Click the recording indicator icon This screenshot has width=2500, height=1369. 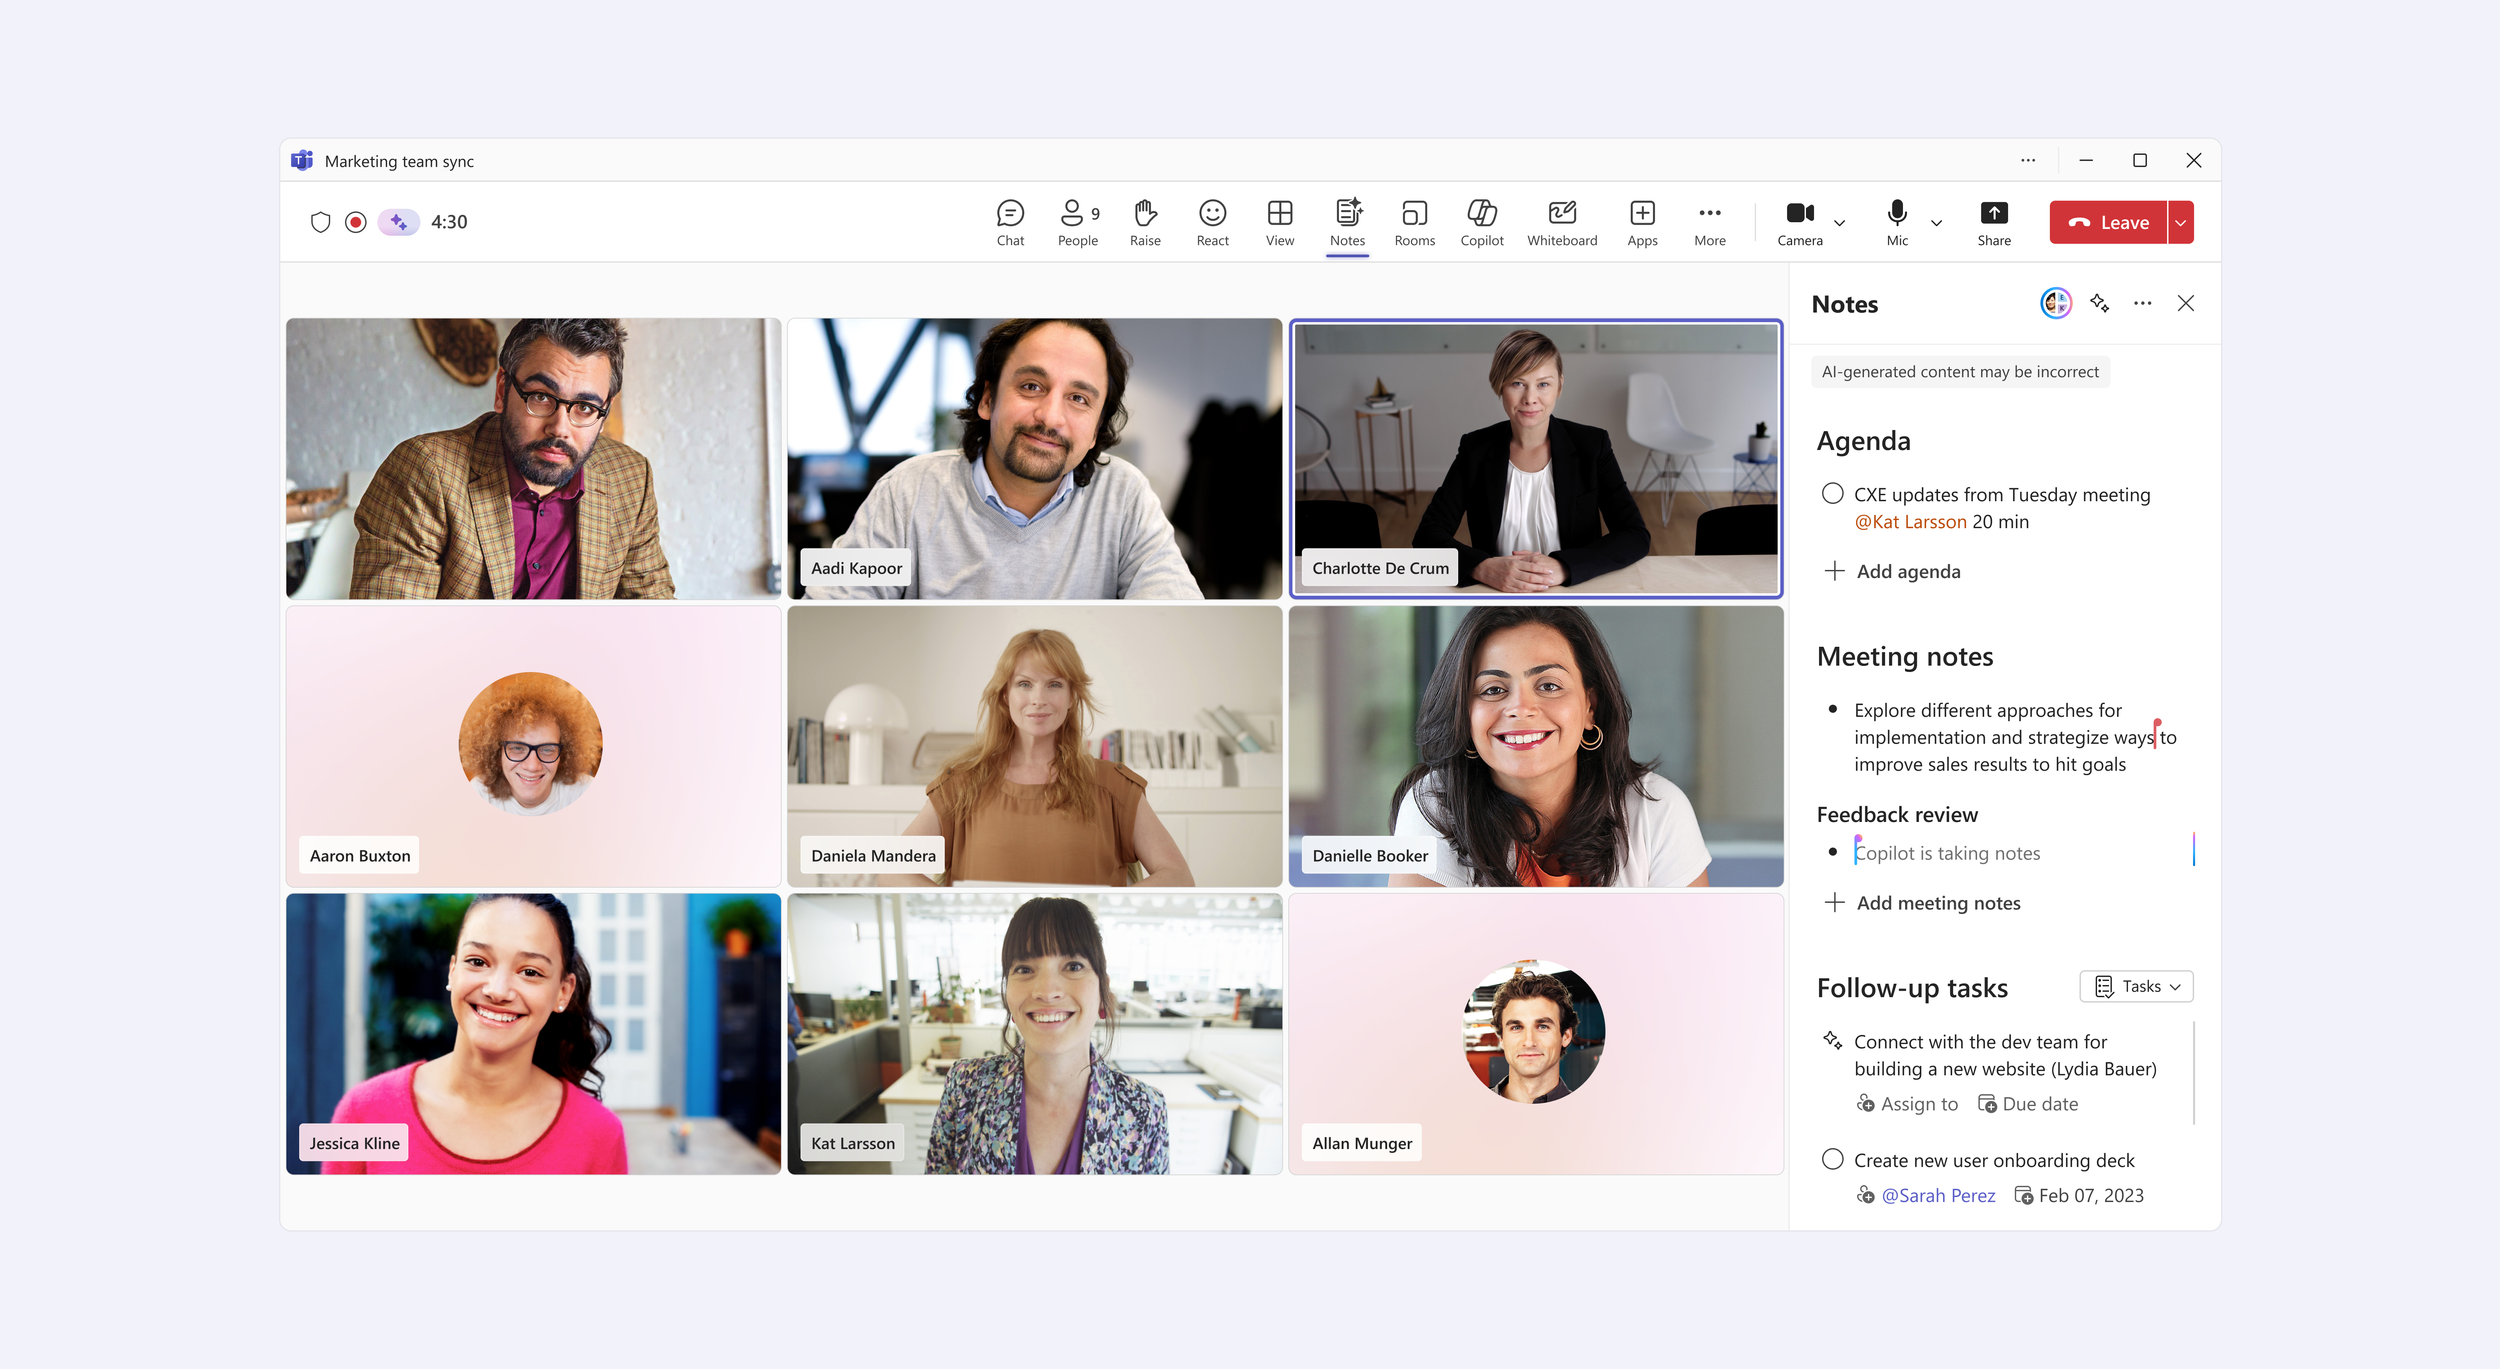(x=355, y=222)
